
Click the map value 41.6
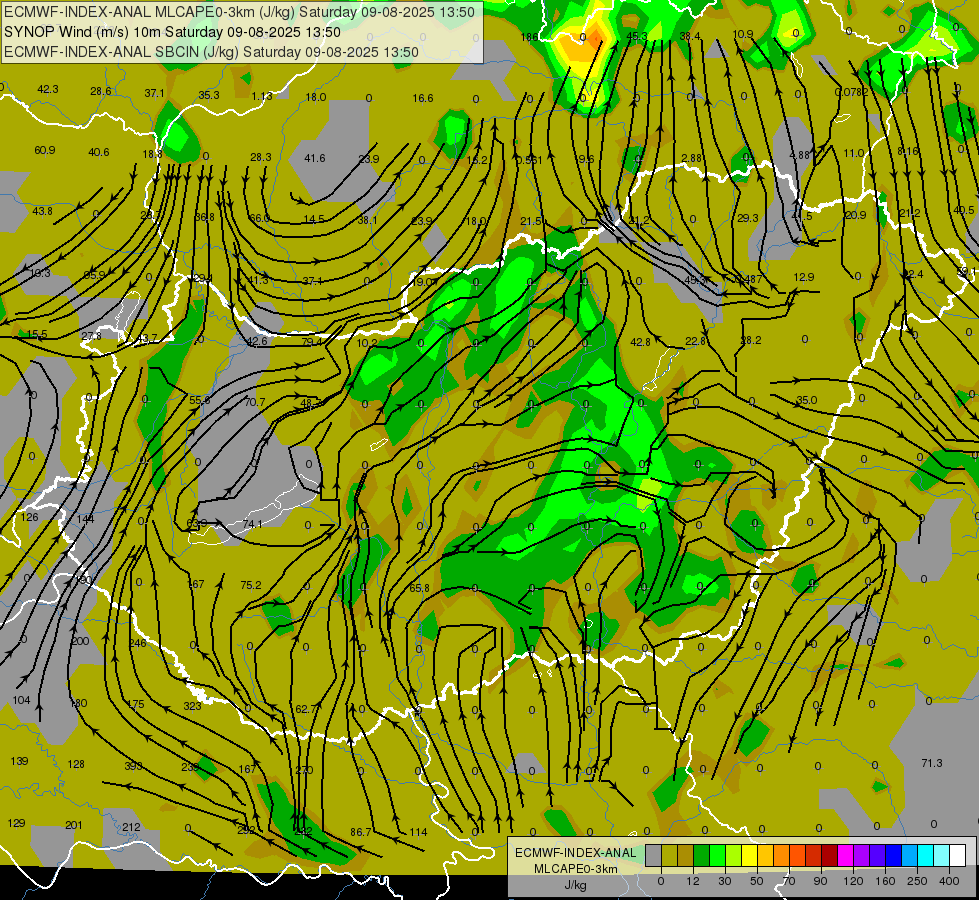pyautogui.click(x=315, y=158)
